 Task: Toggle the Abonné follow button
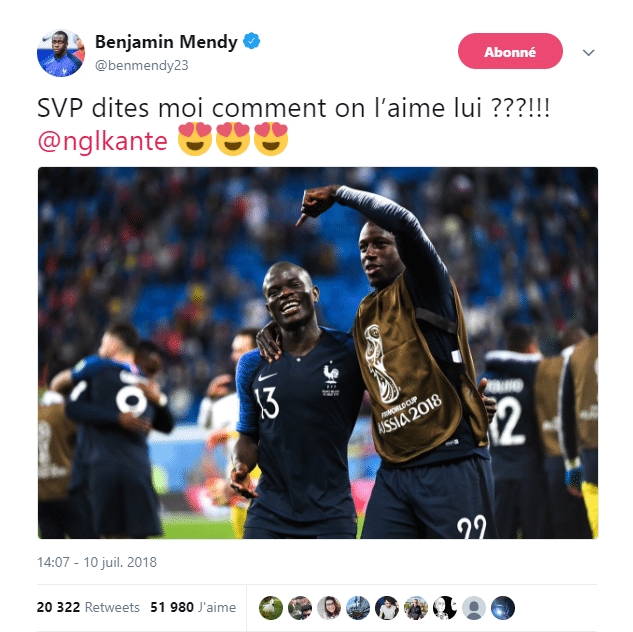tap(510, 51)
